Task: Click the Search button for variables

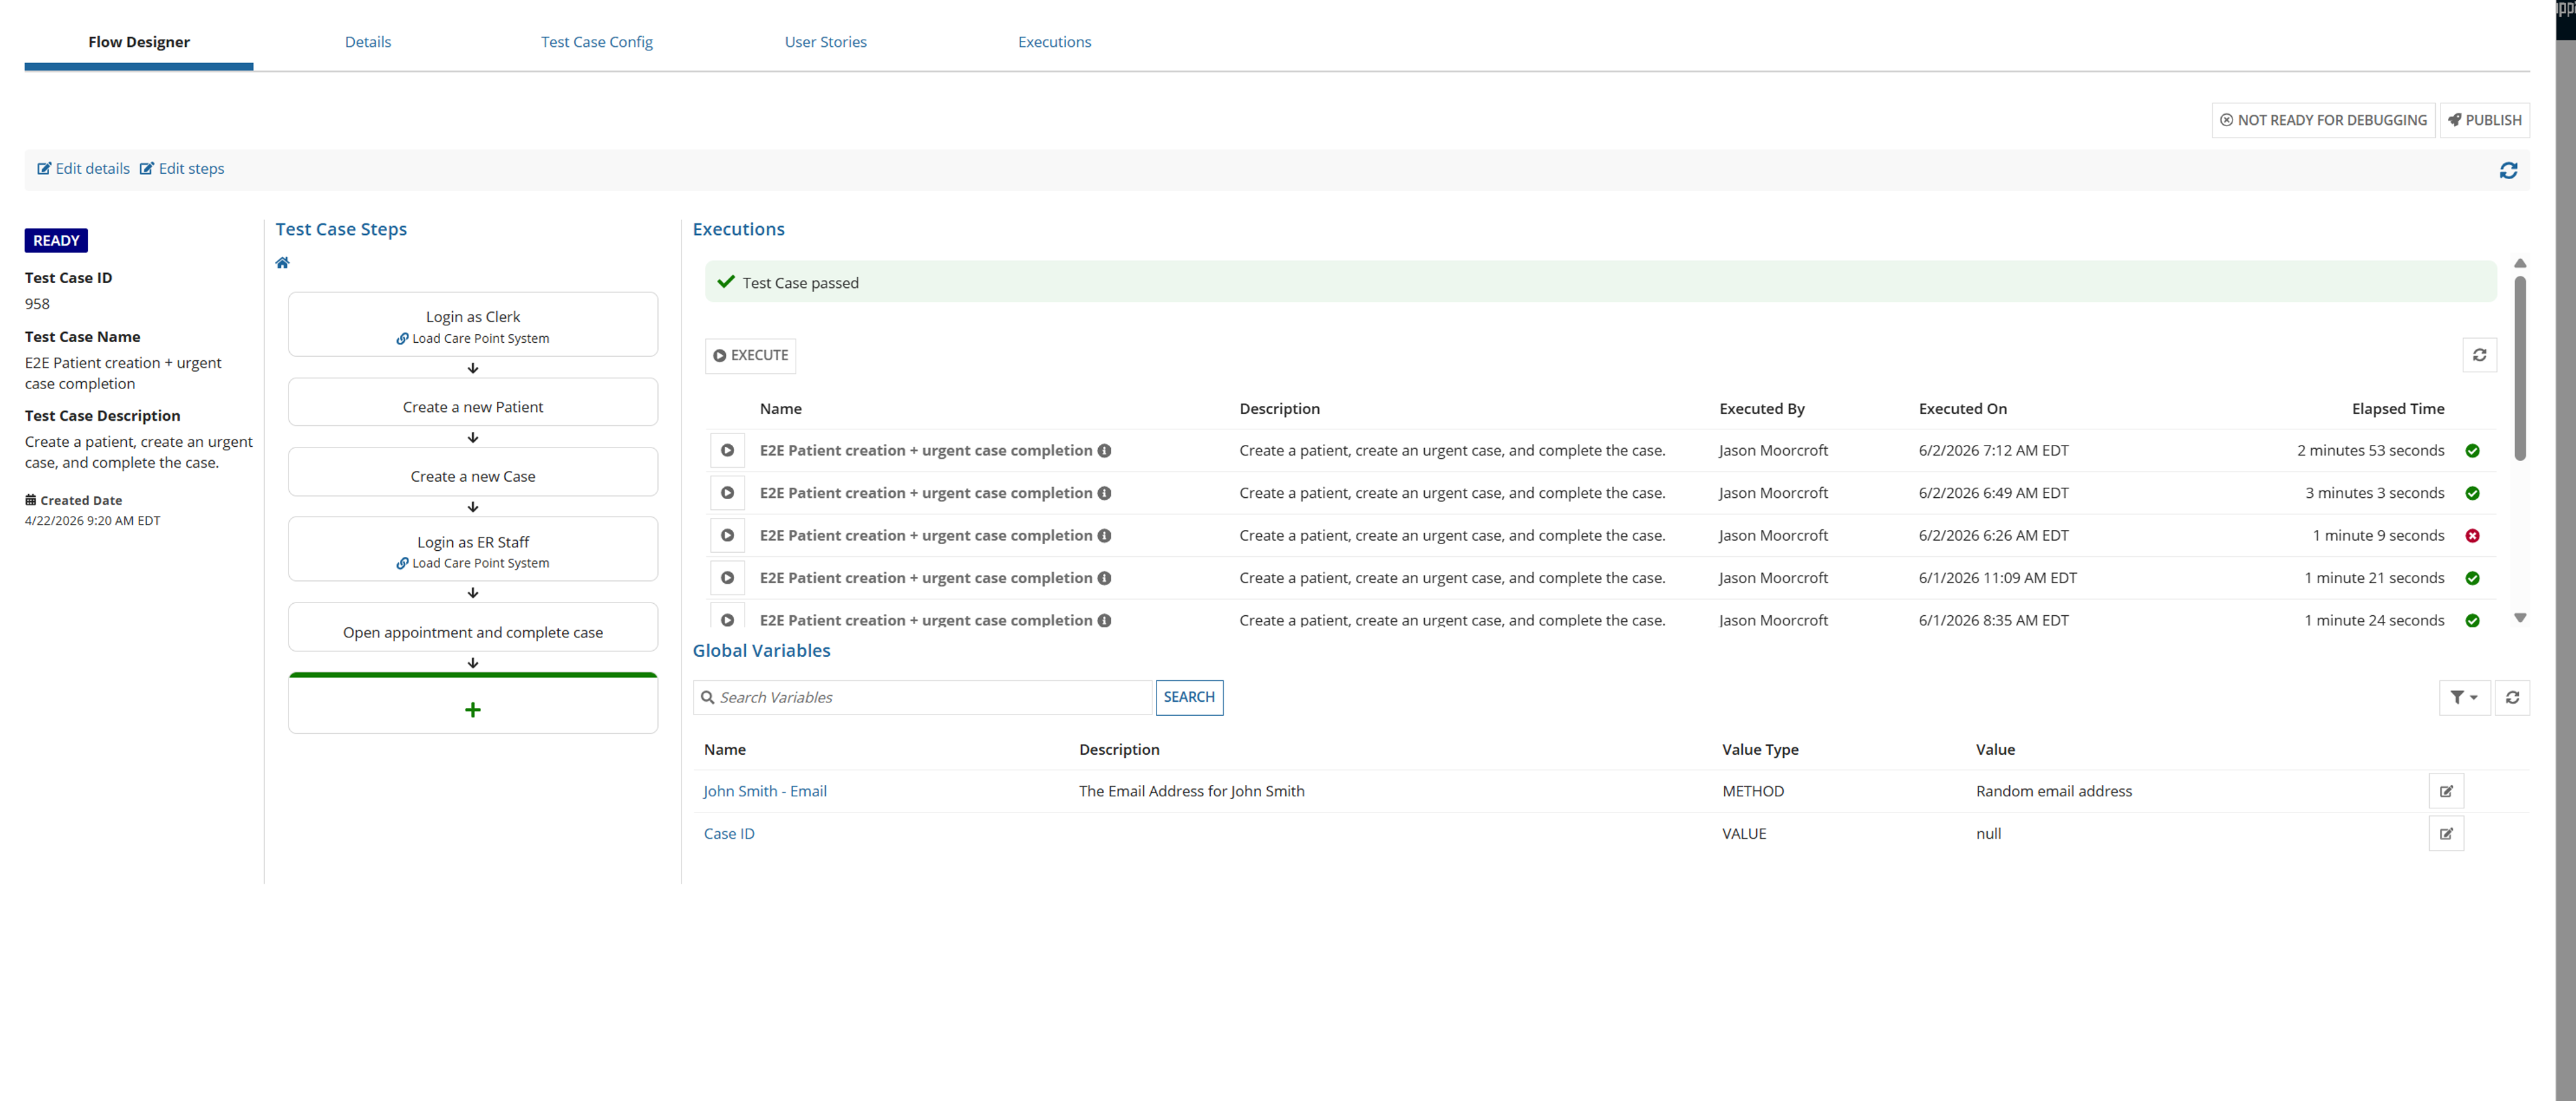Action: (1189, 697)
